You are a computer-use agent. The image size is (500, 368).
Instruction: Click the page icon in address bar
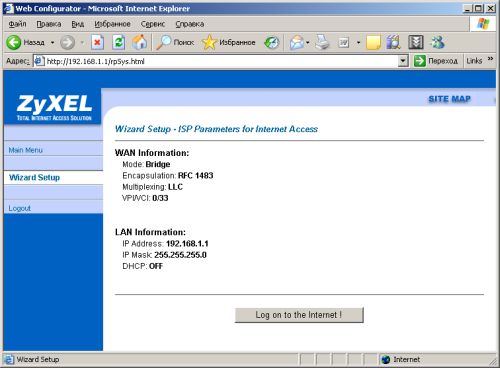pos(39,61)
